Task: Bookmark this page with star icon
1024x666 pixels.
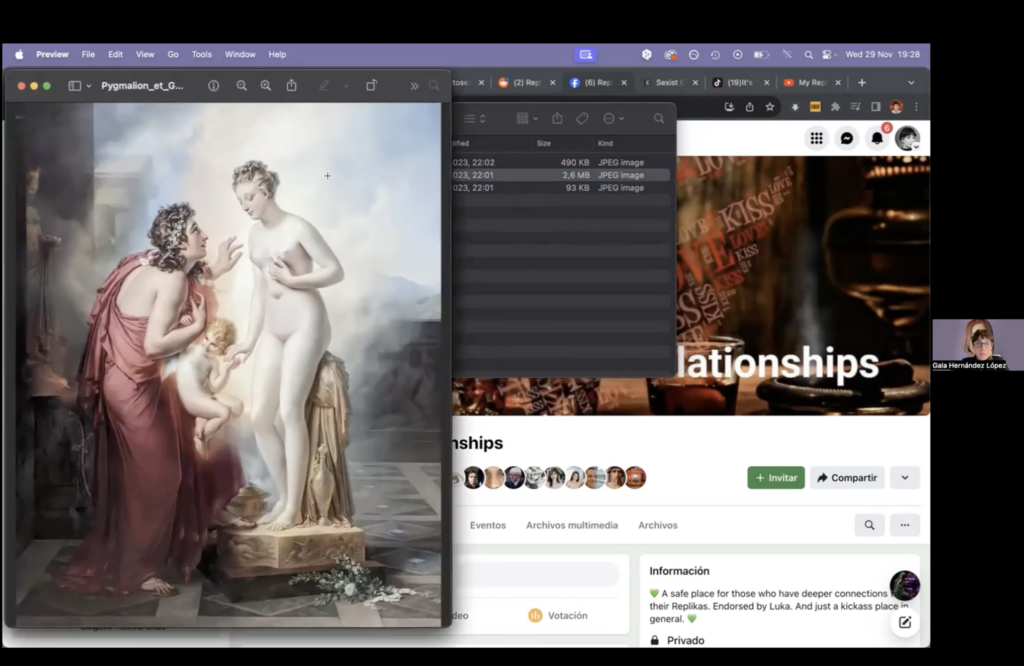Action: (x=770, y=107)
